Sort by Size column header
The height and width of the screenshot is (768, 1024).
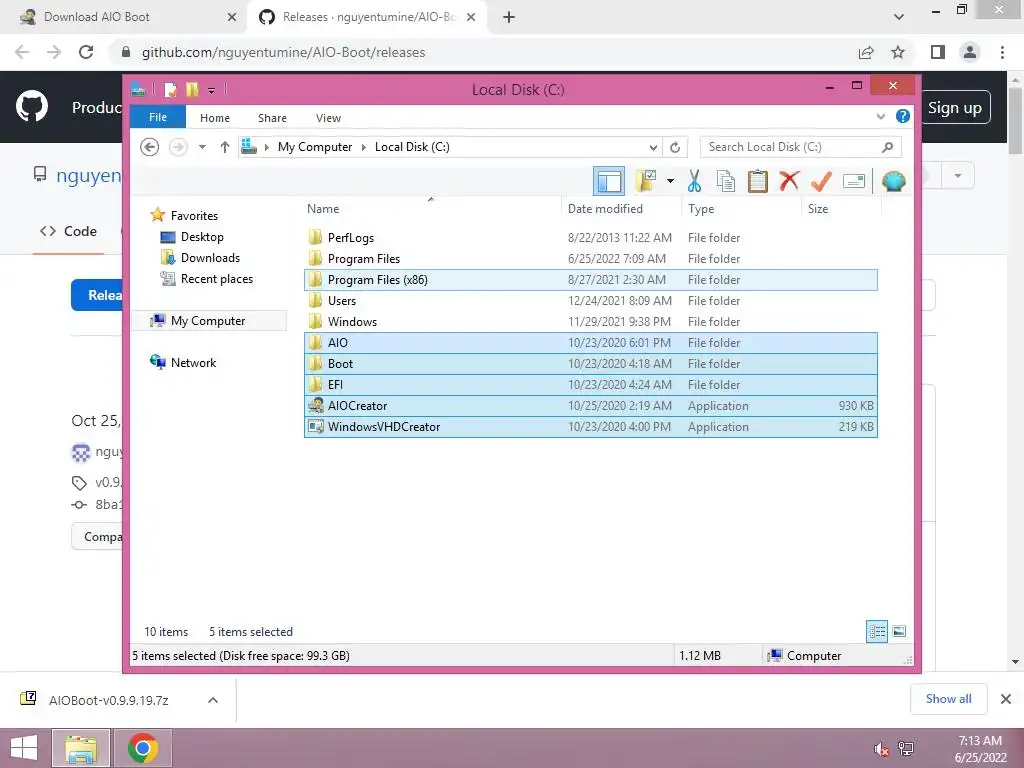(841, 209)
